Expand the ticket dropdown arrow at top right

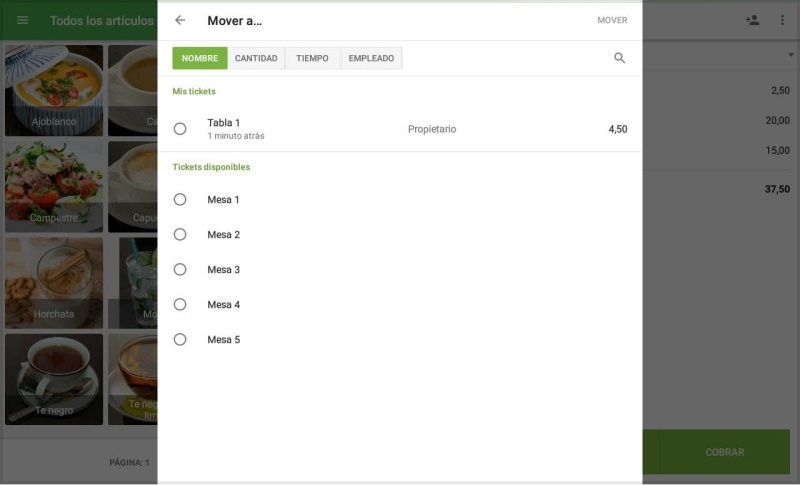pos(791,55)
